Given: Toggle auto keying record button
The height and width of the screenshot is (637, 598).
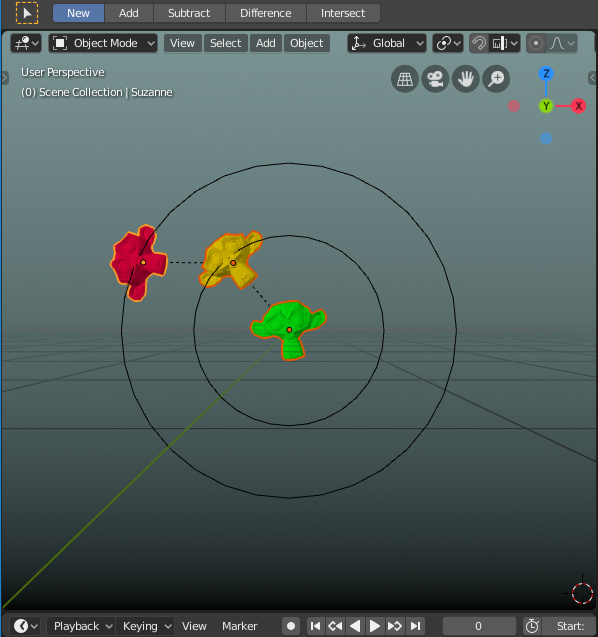Looking at the screenshot, I should [290, 626].
